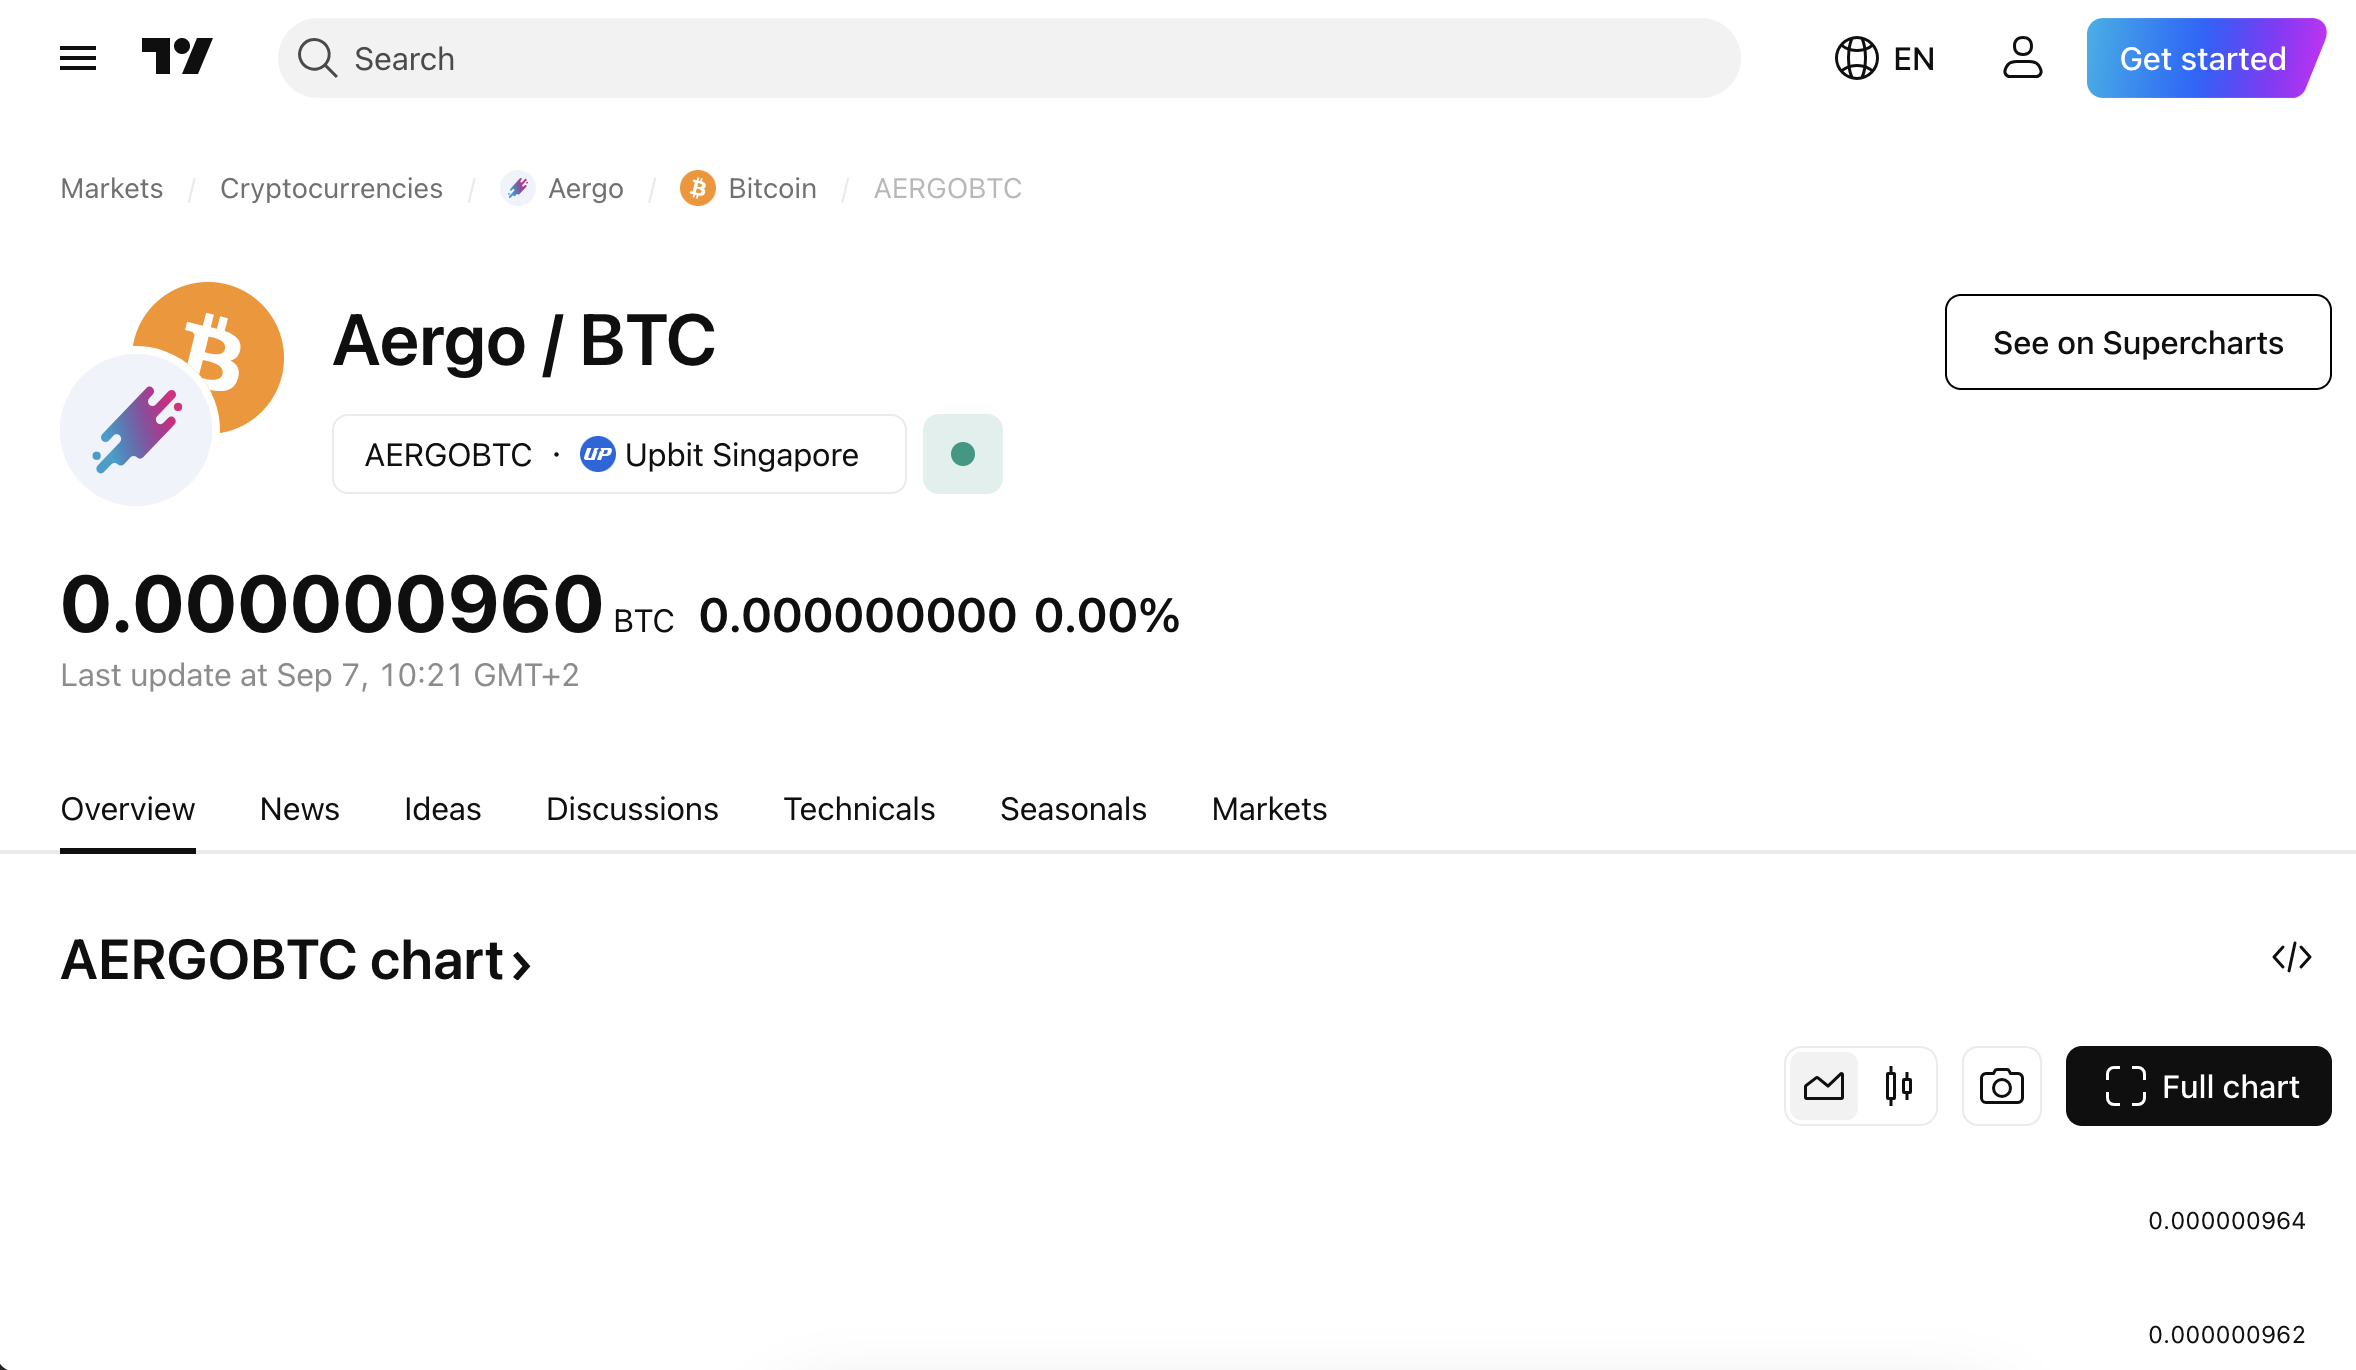This screenshot has width=2356, height=1370.
Task: Open the Seasonals tab
Action: (x=1073, y=808)
